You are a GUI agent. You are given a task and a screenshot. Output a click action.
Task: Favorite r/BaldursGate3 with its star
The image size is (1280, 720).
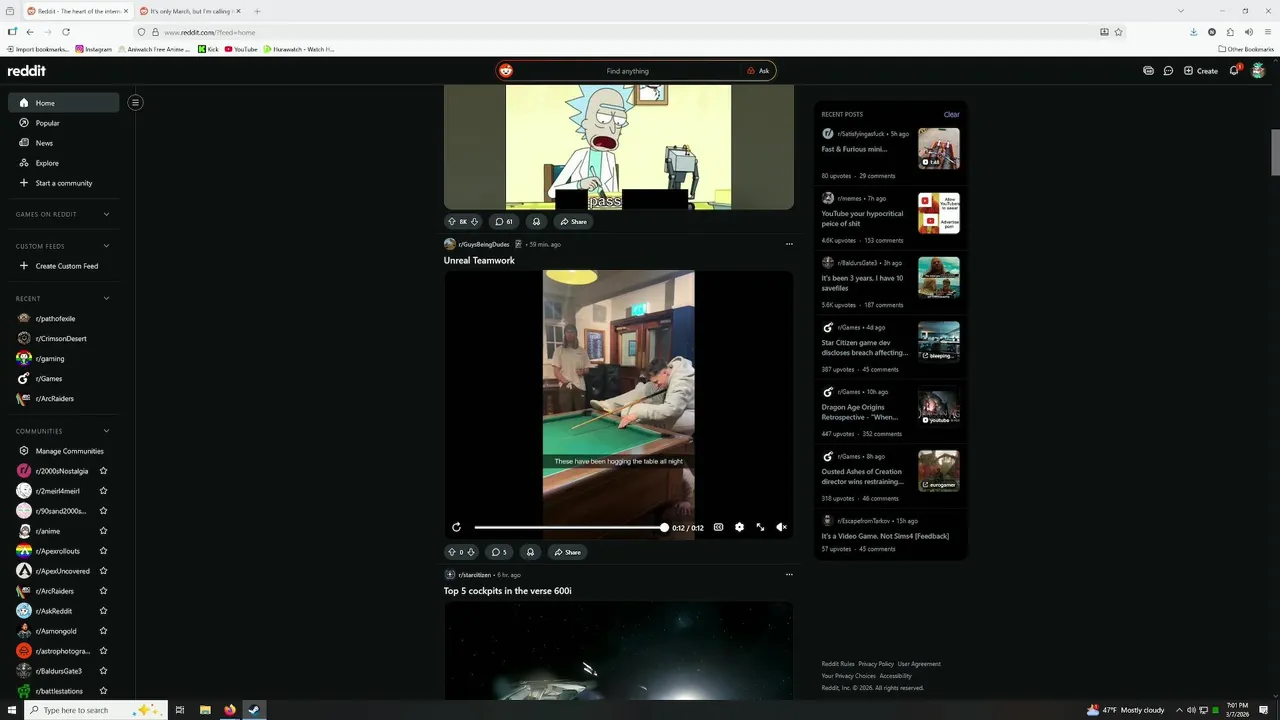point(103,671)
